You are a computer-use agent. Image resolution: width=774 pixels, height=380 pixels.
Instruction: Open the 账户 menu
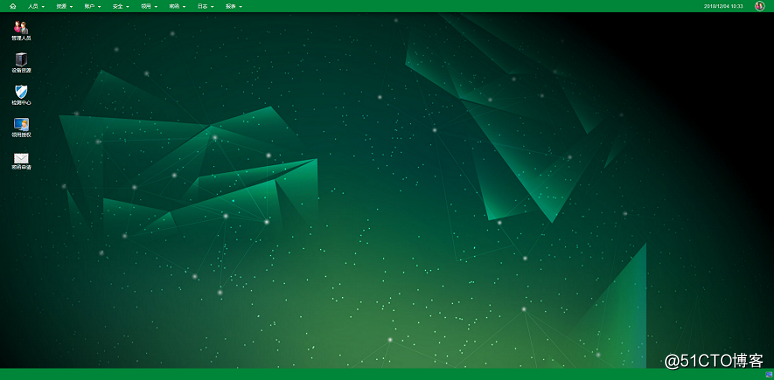tap(92, 6)
